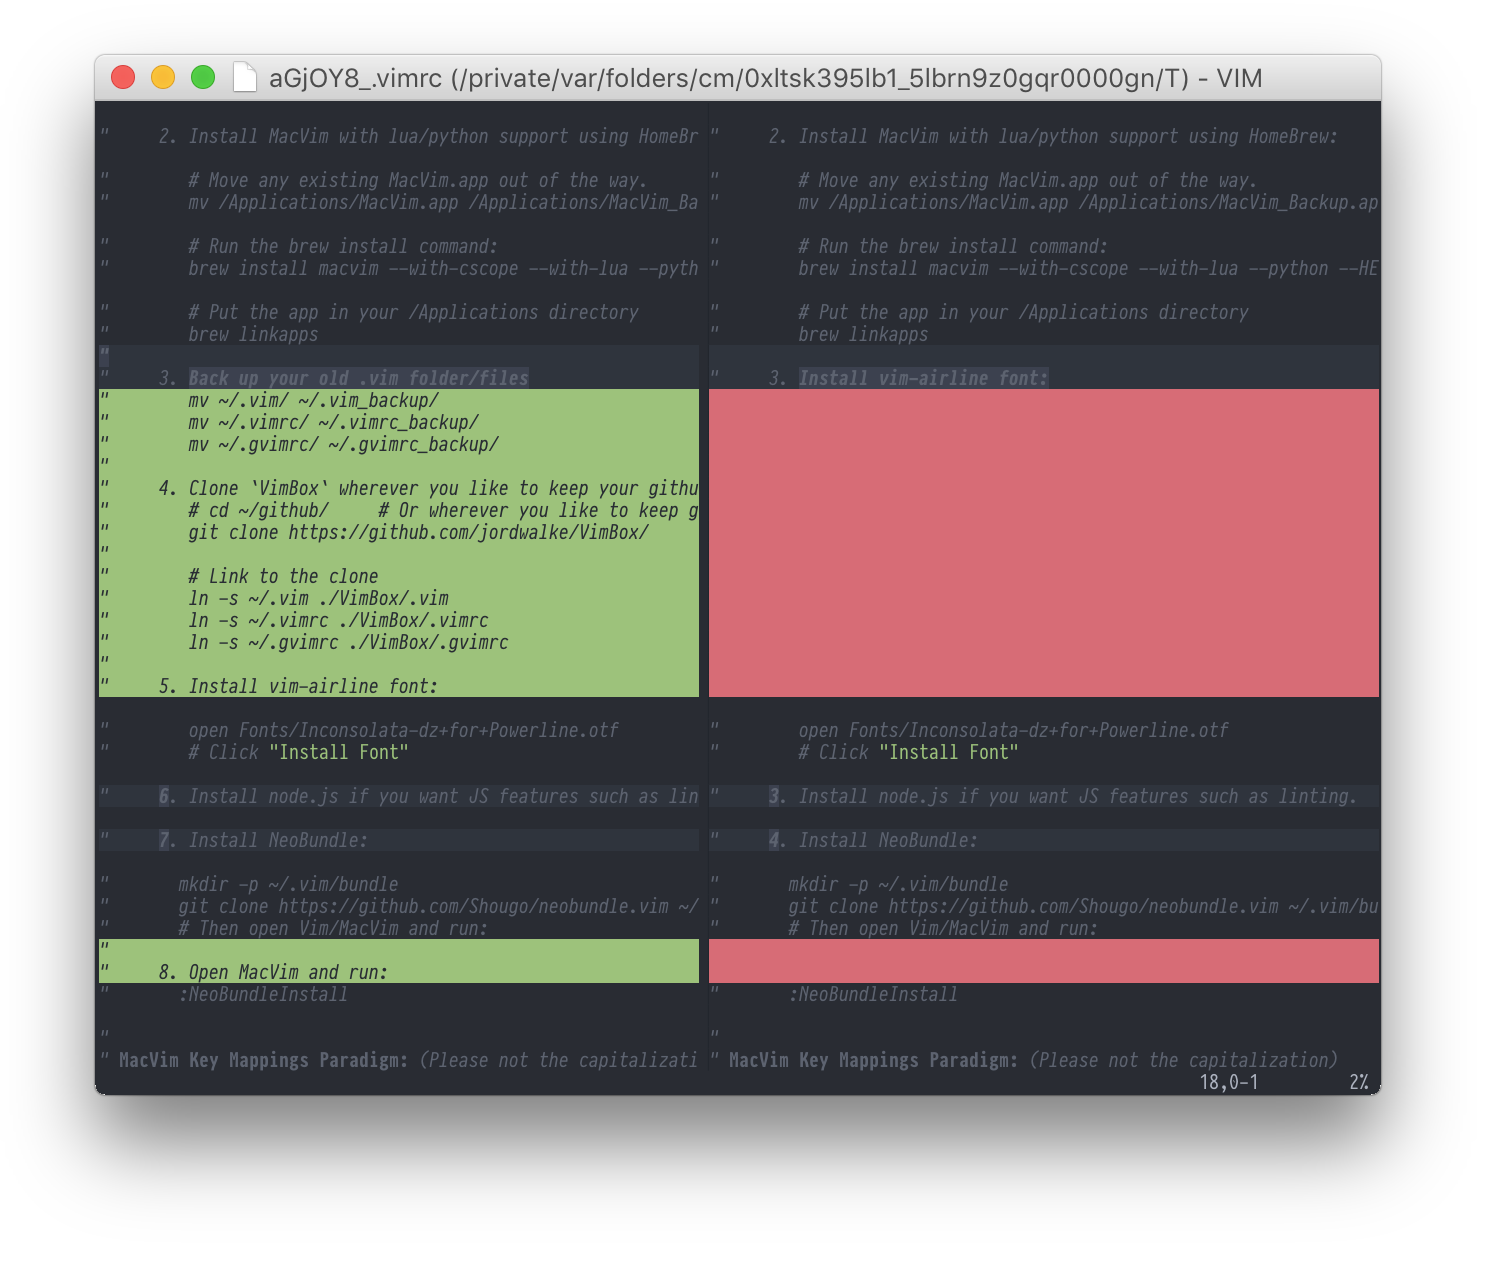
Task: Click '4. Install NeoBundle:' in right pane
Action: pyautogui.click(x=873, y=840)
